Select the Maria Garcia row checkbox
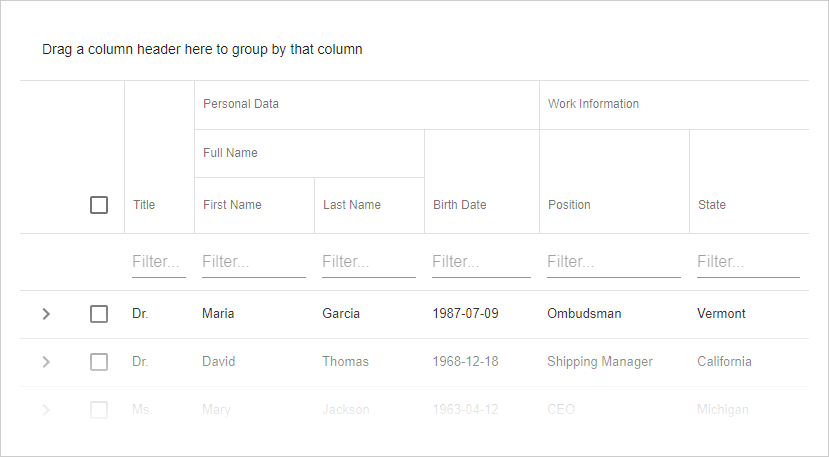 tap(99, 314)
